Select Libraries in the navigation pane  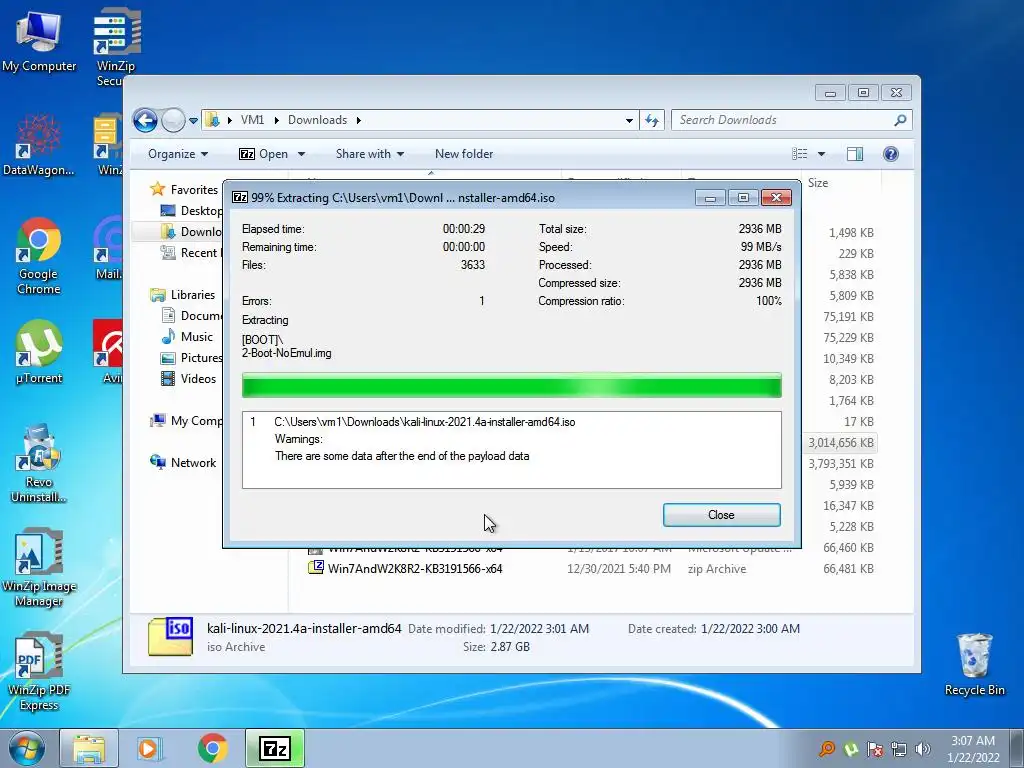click(184, 295)
